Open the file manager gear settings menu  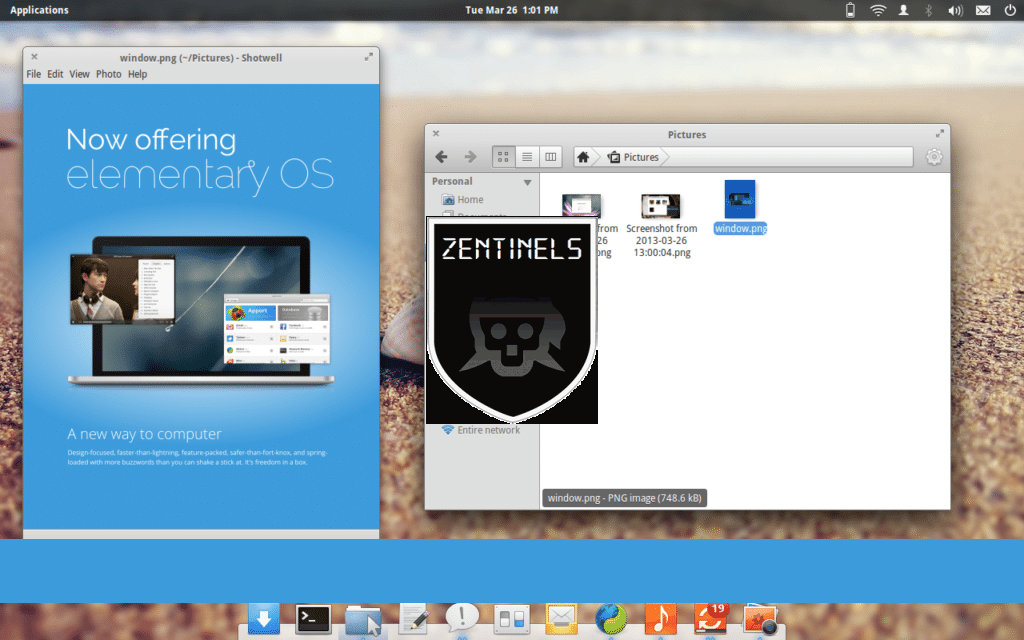point(934,157)
